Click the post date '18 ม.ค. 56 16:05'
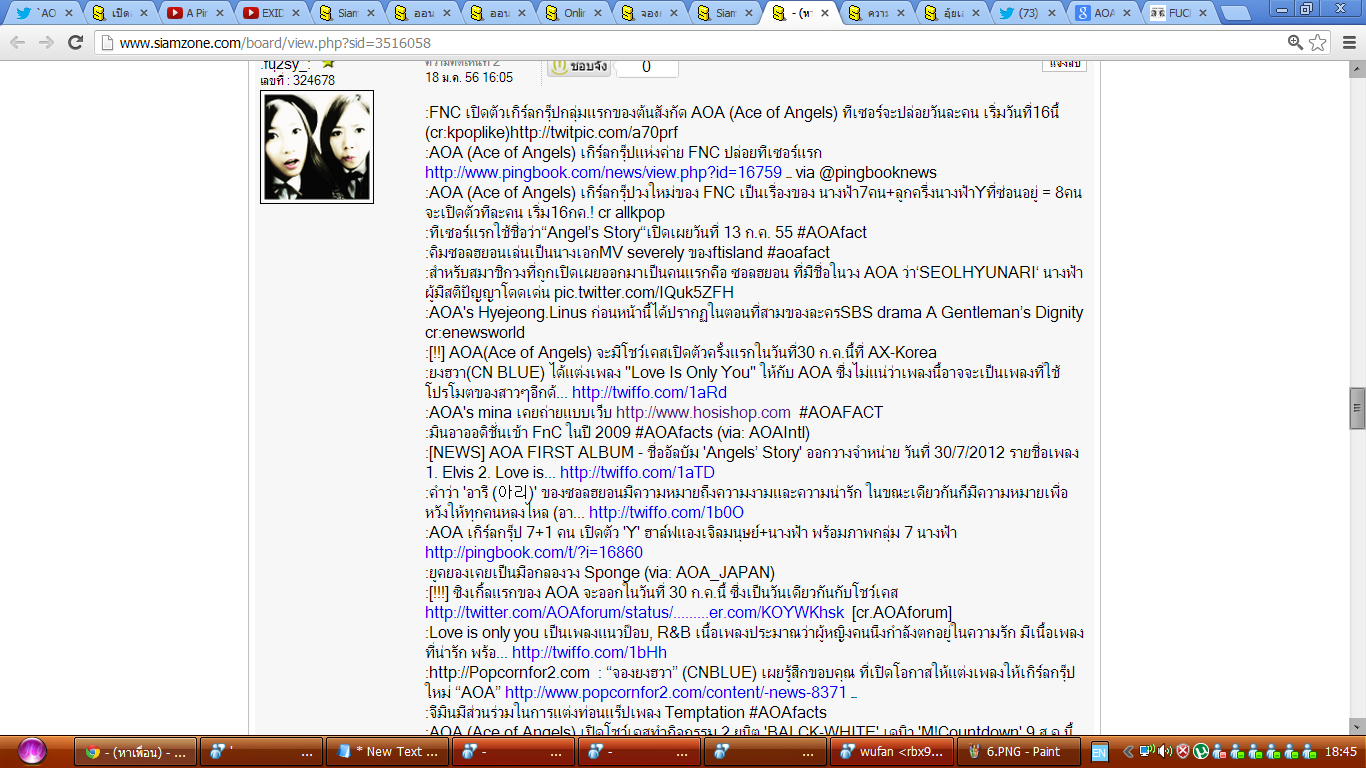This screenshot has height=768, width=1366. [469, 77]
